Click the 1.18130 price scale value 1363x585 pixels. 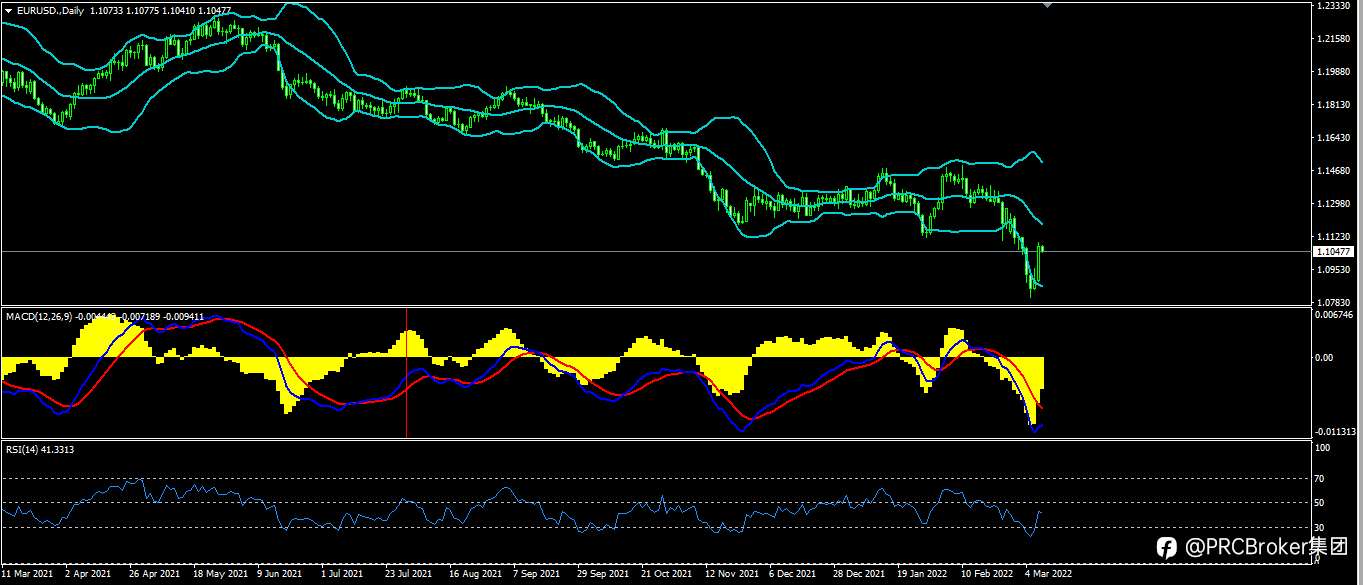[1333, 105]
